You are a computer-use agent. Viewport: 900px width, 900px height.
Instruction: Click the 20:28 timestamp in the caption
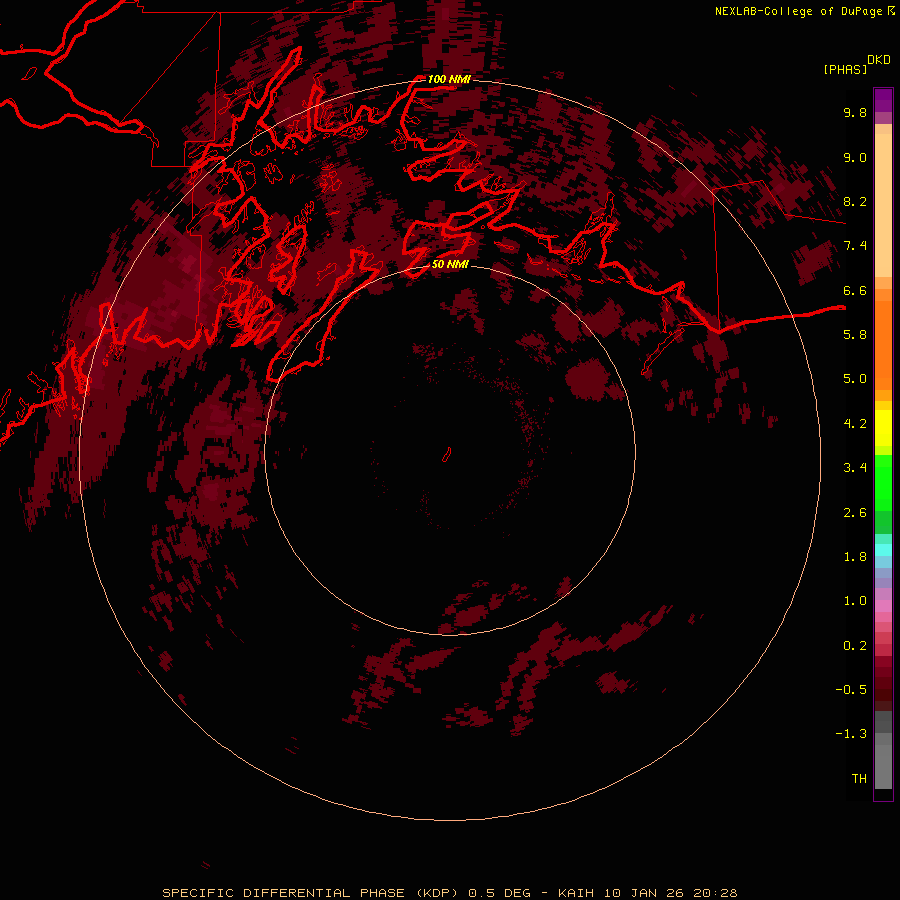tap(715, 893)
